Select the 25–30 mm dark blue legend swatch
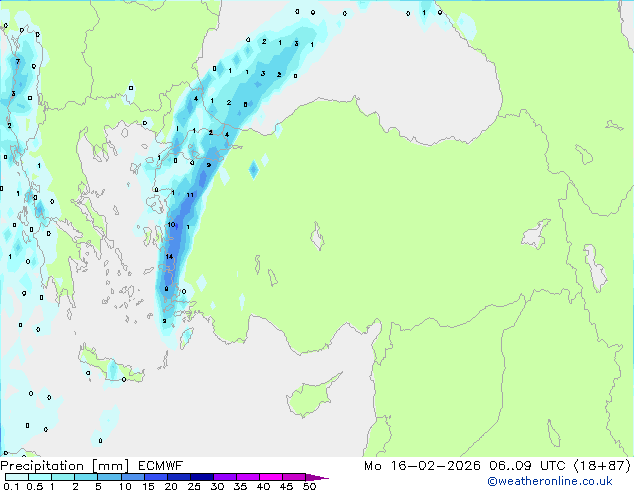The image size is (634, 490). 201,477
